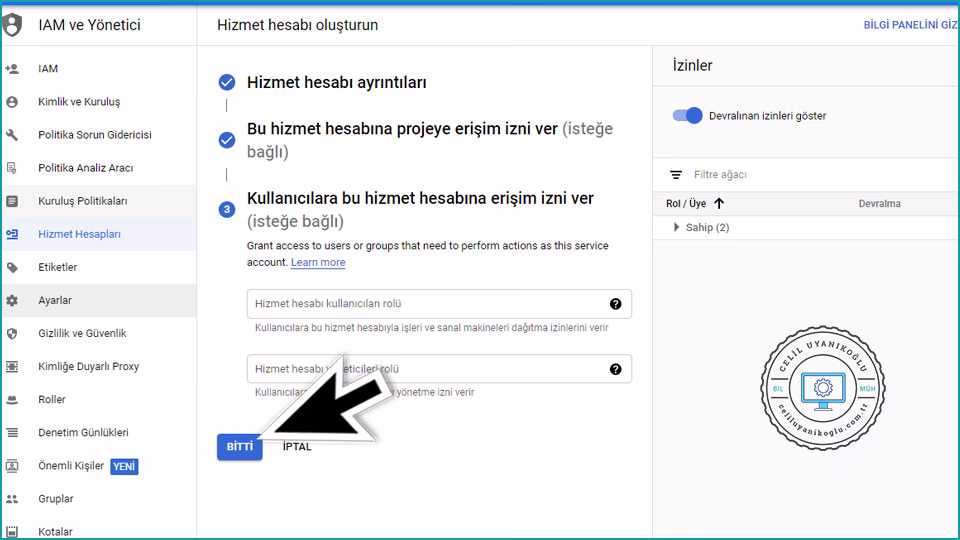Screen dimensions: 960x540
Task: Sort by Rol / Üye column header
Action: (x=686, y=203)
